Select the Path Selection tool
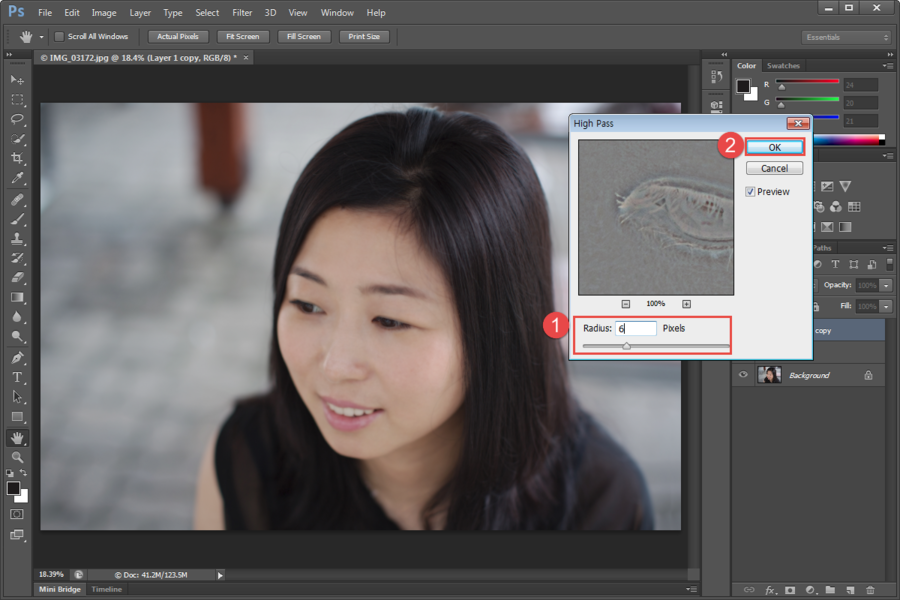 [17, 397]
